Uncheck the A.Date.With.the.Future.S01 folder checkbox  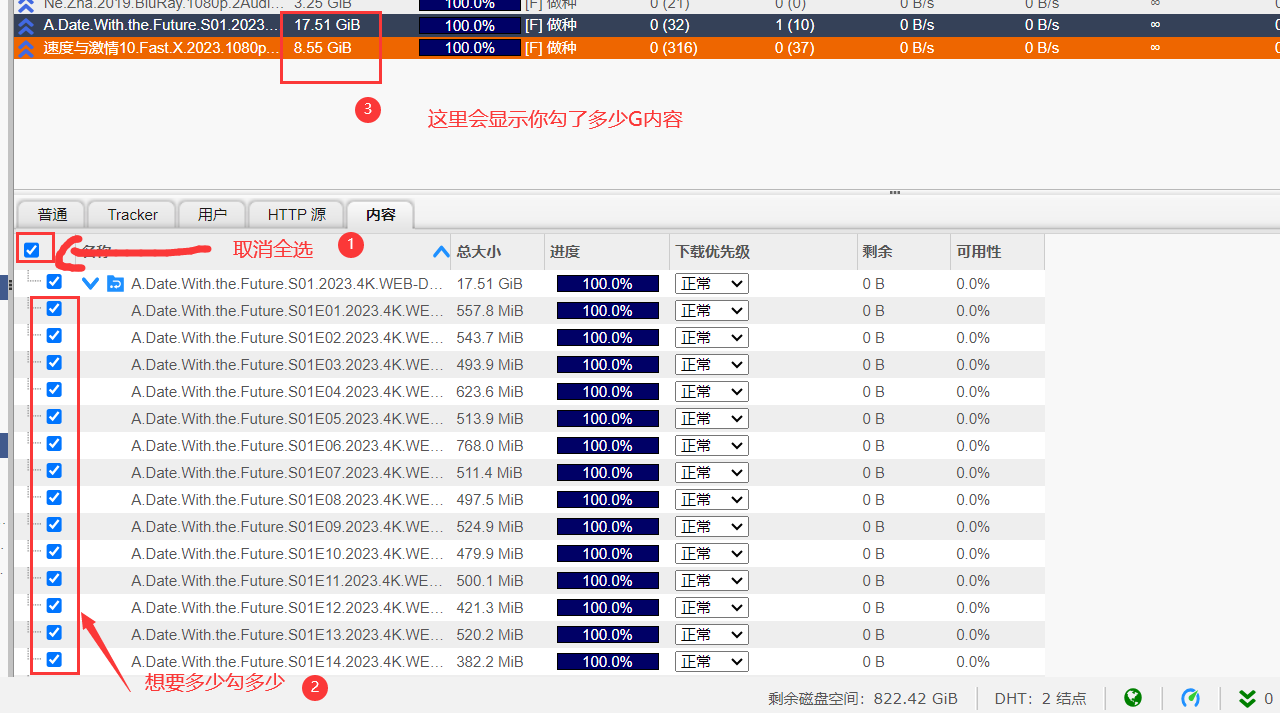54,282
